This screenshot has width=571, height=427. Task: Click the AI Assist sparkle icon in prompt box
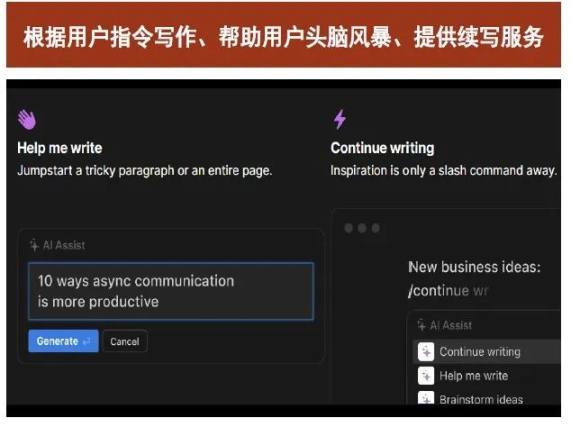[x=34, y=245]
